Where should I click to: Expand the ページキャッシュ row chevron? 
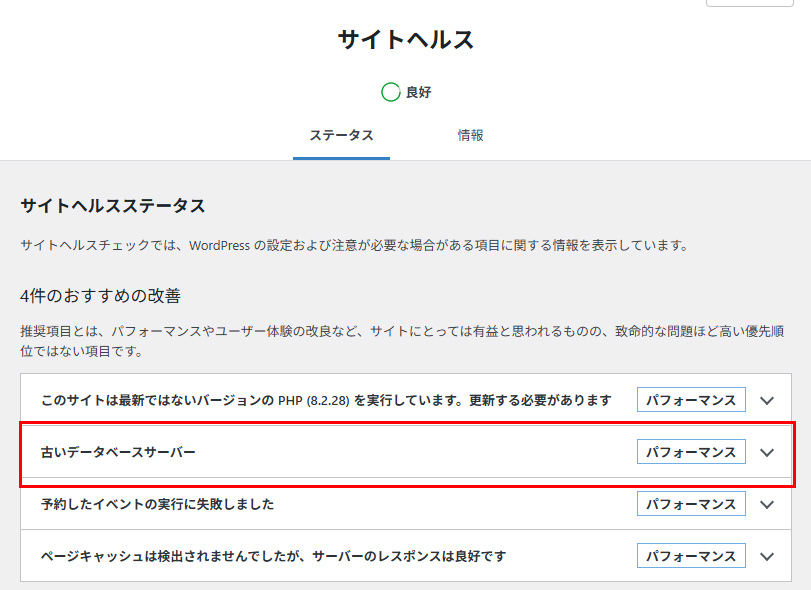coord(767,557)
